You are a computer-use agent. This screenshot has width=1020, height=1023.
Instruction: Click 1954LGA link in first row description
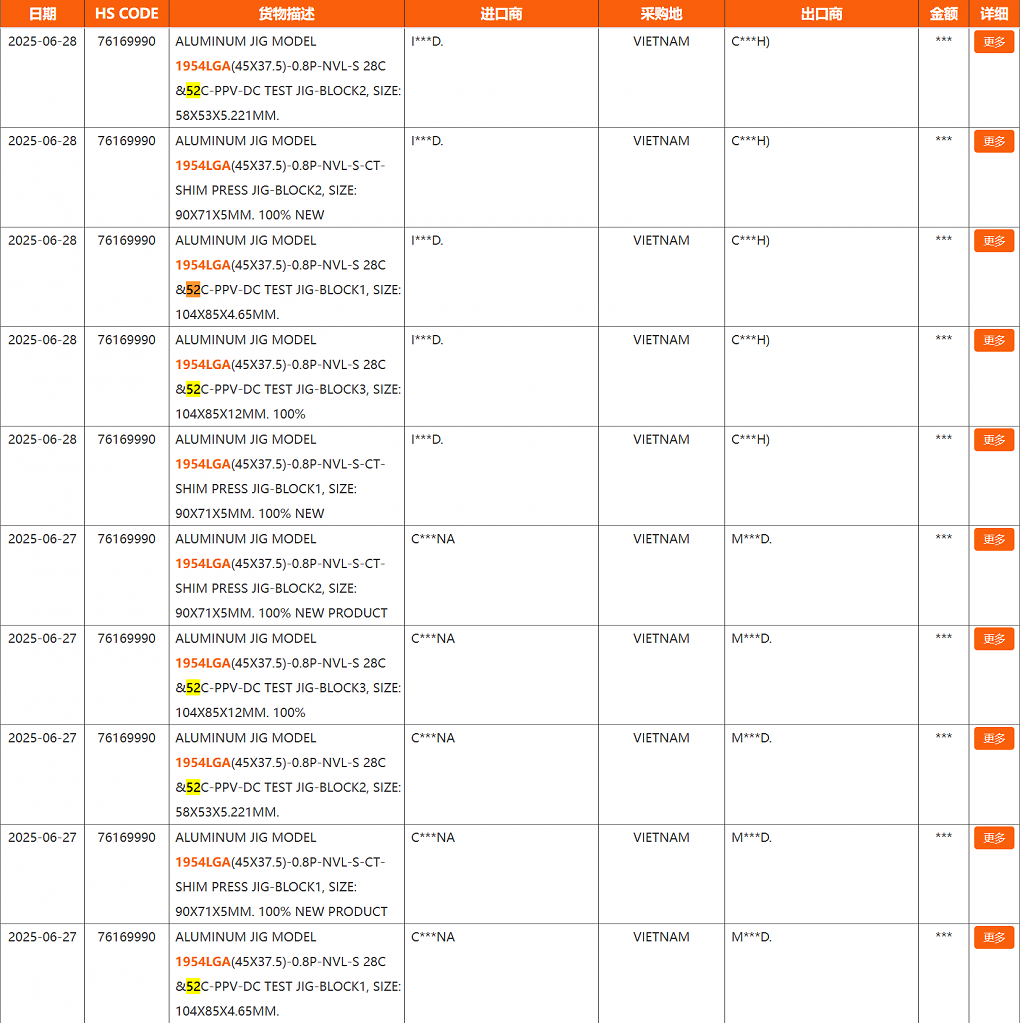pyautogui.click(x=203, y=66)
